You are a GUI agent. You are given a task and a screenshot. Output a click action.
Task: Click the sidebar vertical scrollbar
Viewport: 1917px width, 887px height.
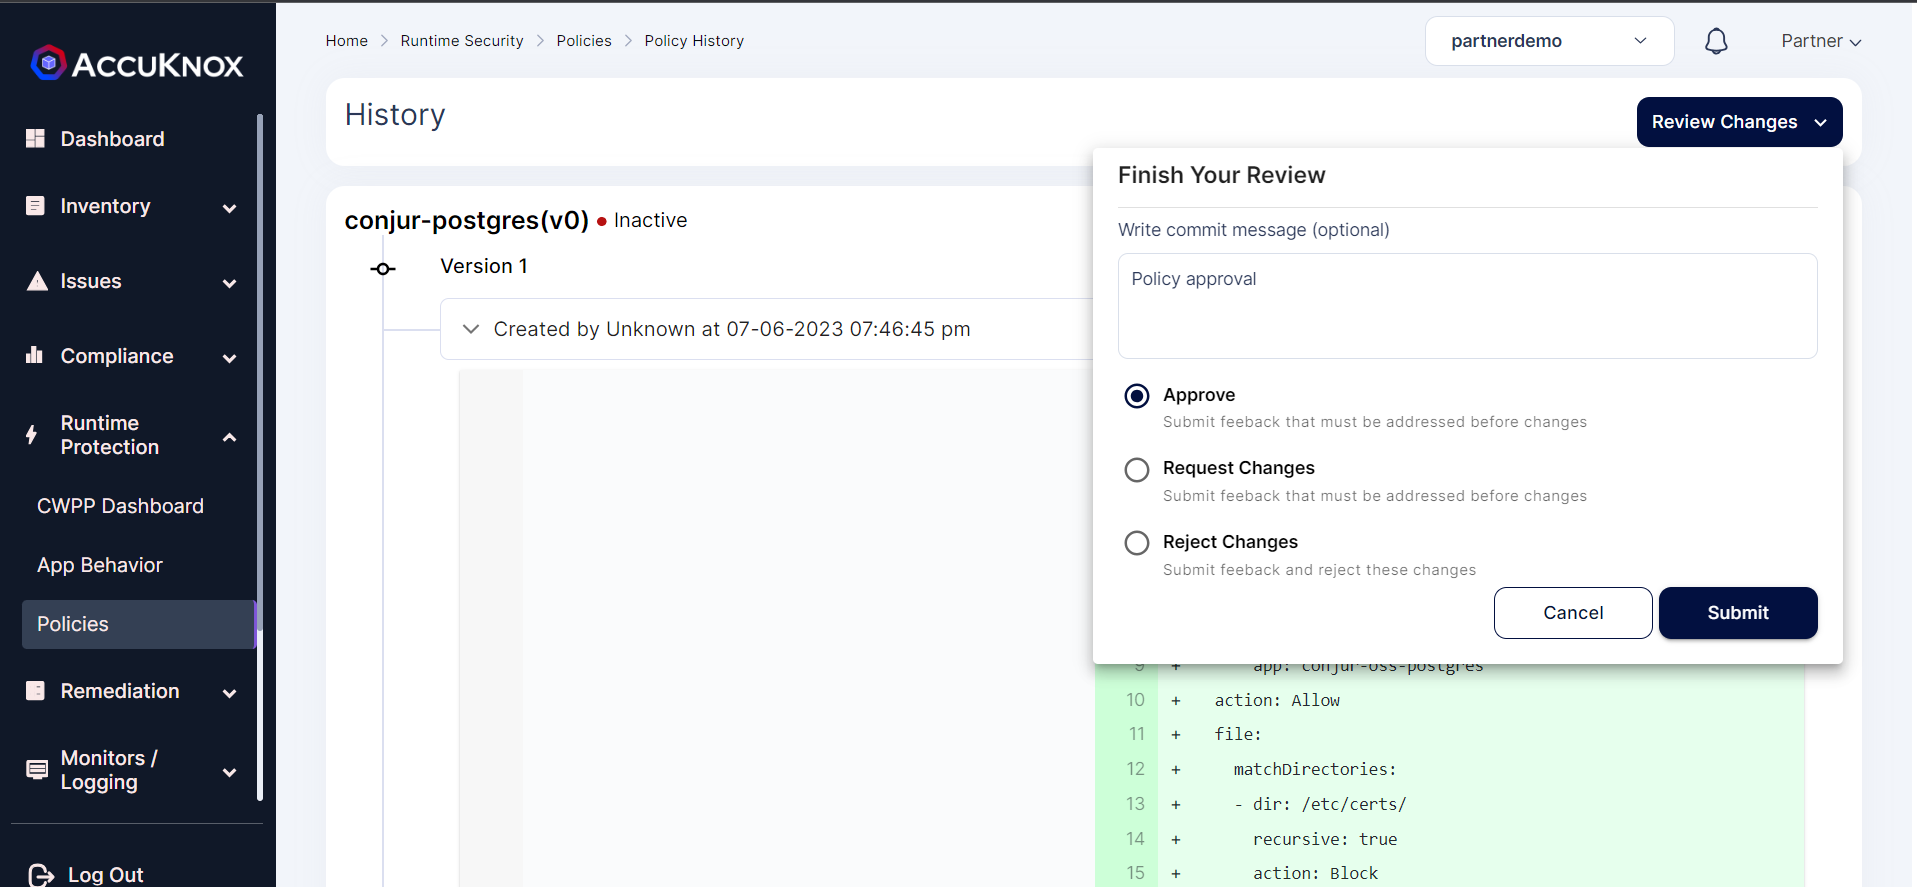click(260, 457)
